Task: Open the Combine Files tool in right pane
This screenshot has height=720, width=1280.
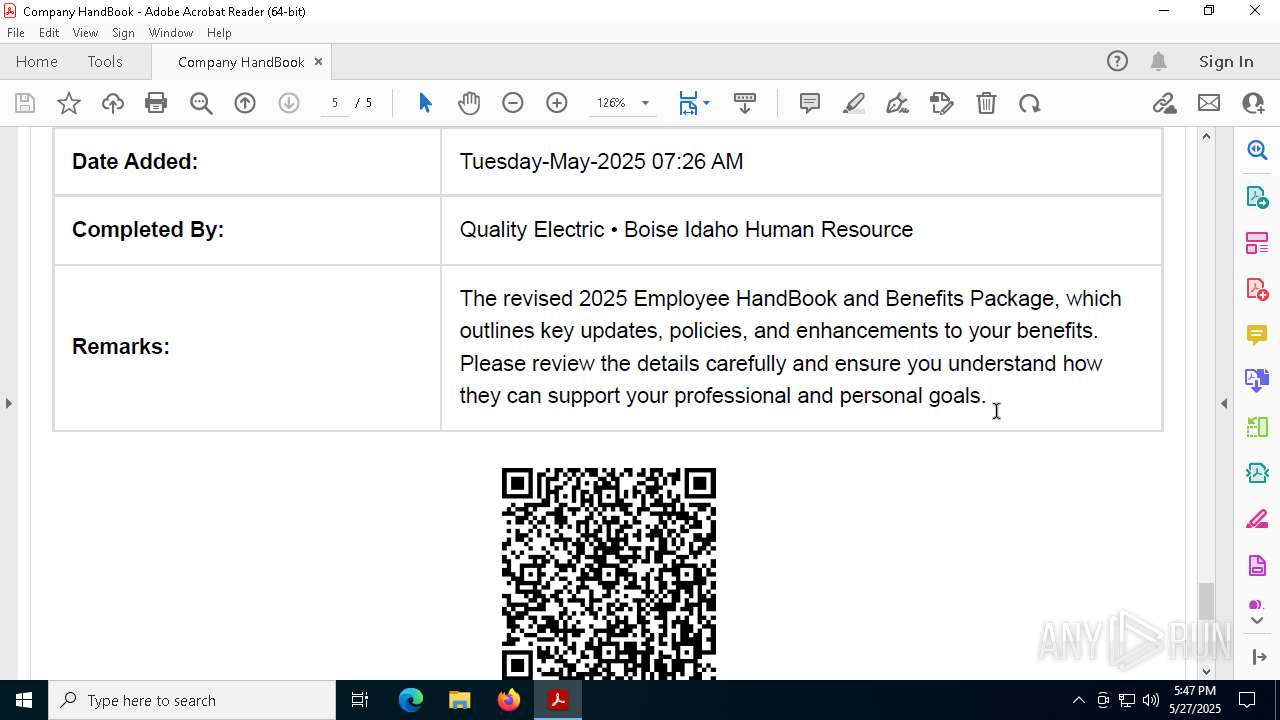Action: tap(1257, 381)
